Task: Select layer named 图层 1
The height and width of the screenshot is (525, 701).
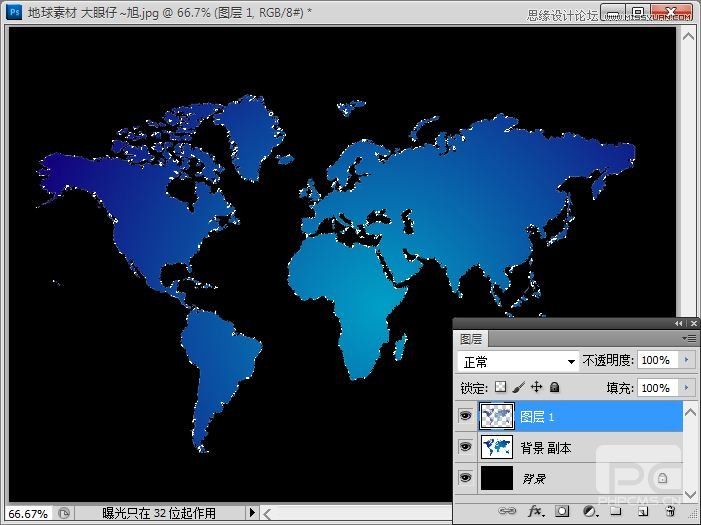Action: (537, 417)
